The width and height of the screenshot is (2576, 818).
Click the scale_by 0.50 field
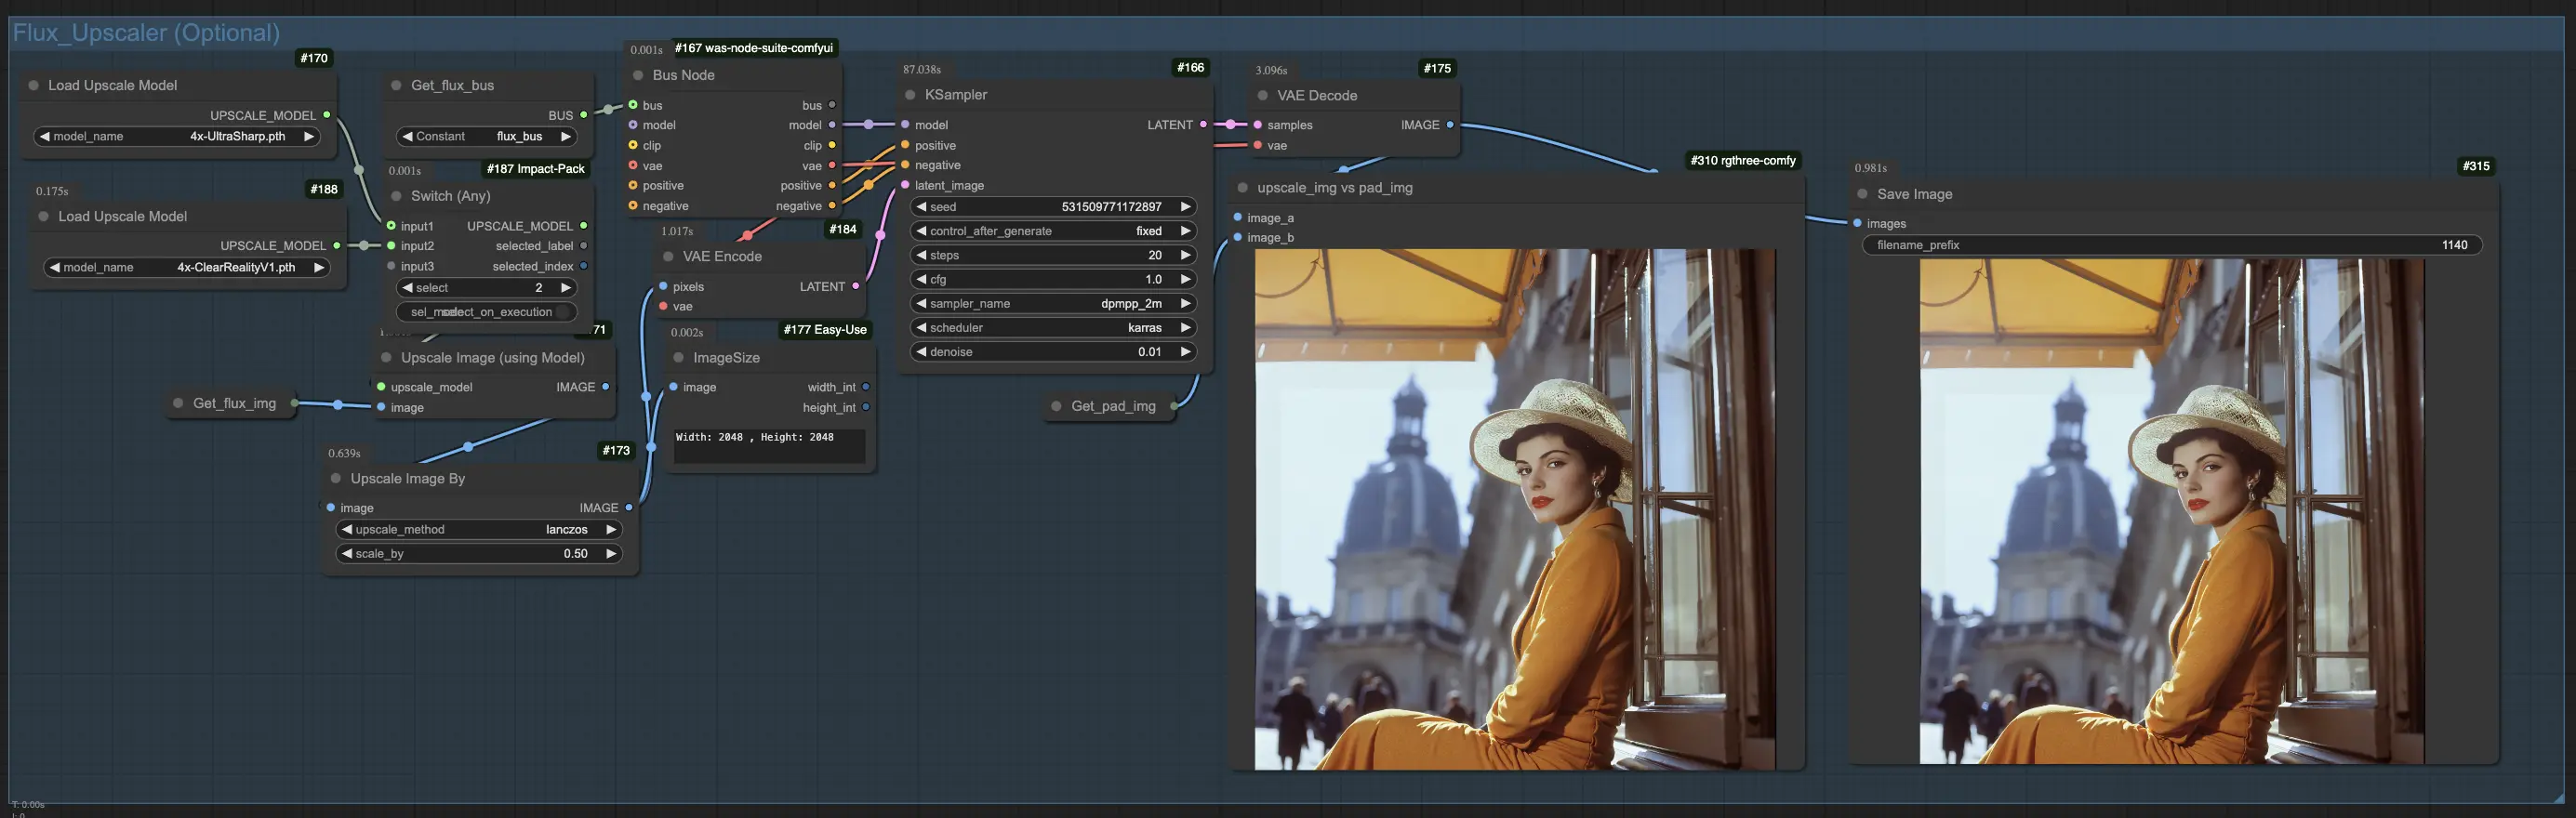point(479,553)
